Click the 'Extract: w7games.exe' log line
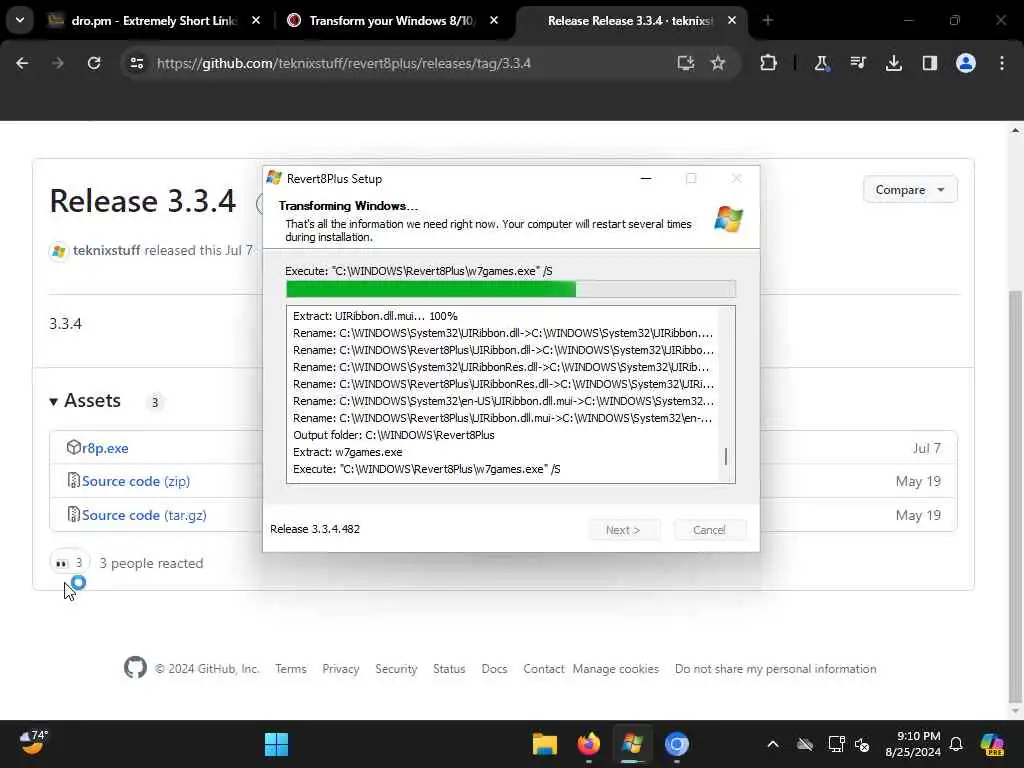 (x=347, y=452)
